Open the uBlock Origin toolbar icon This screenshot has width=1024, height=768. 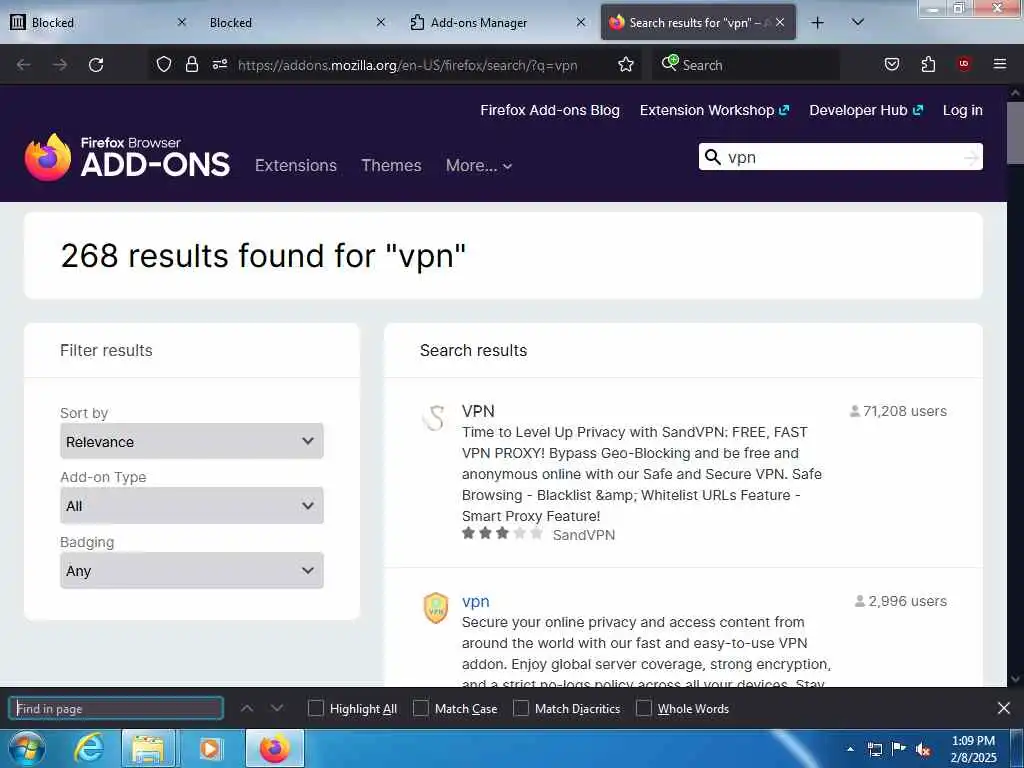[x=964, y=63]
